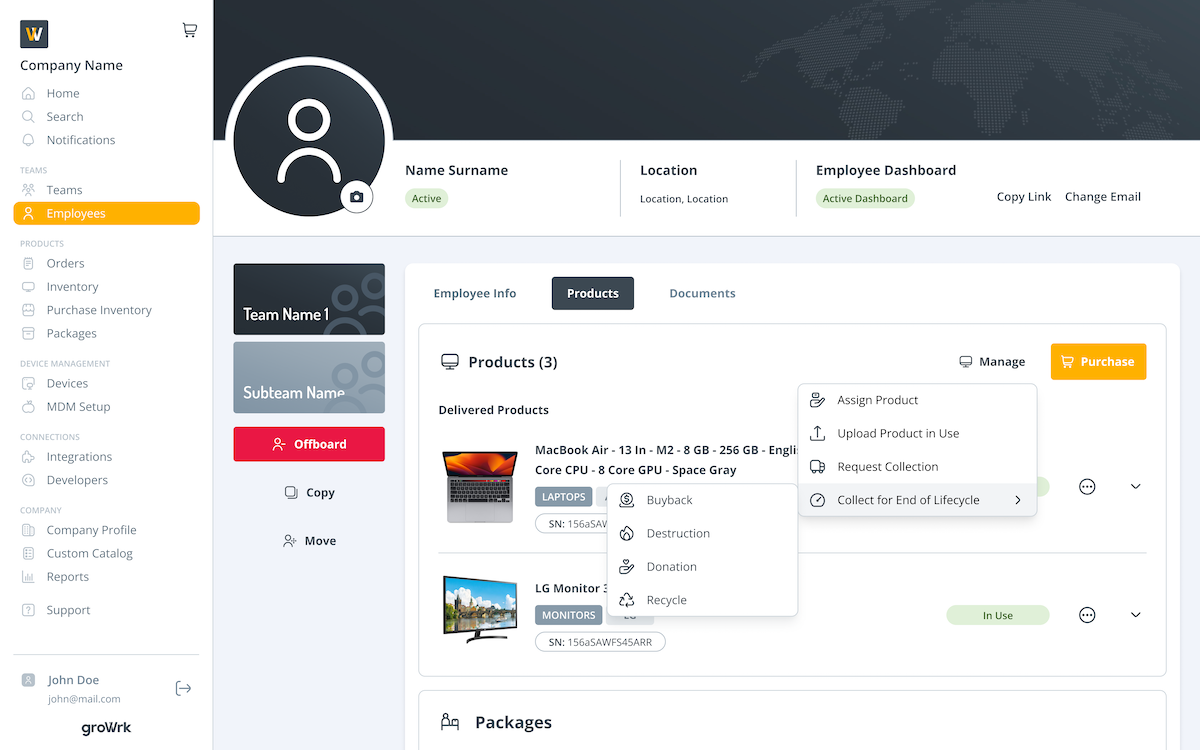This screenshot has height=750, width=1200.
Task: Click the red Offboard button
Action: (309, 444)
